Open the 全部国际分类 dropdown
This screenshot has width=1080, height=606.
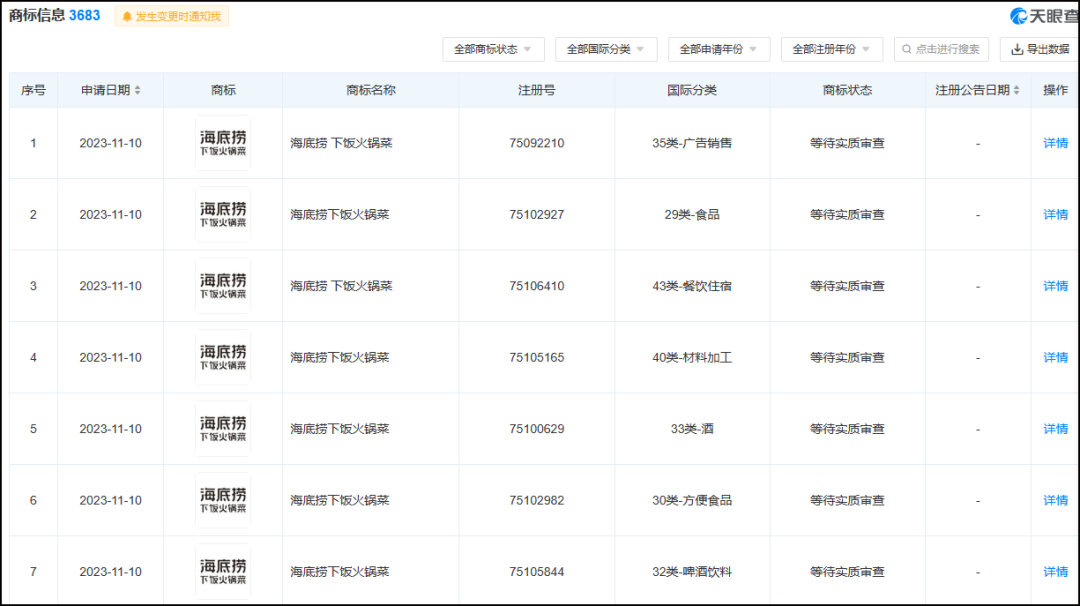click(x=605, y=48)
